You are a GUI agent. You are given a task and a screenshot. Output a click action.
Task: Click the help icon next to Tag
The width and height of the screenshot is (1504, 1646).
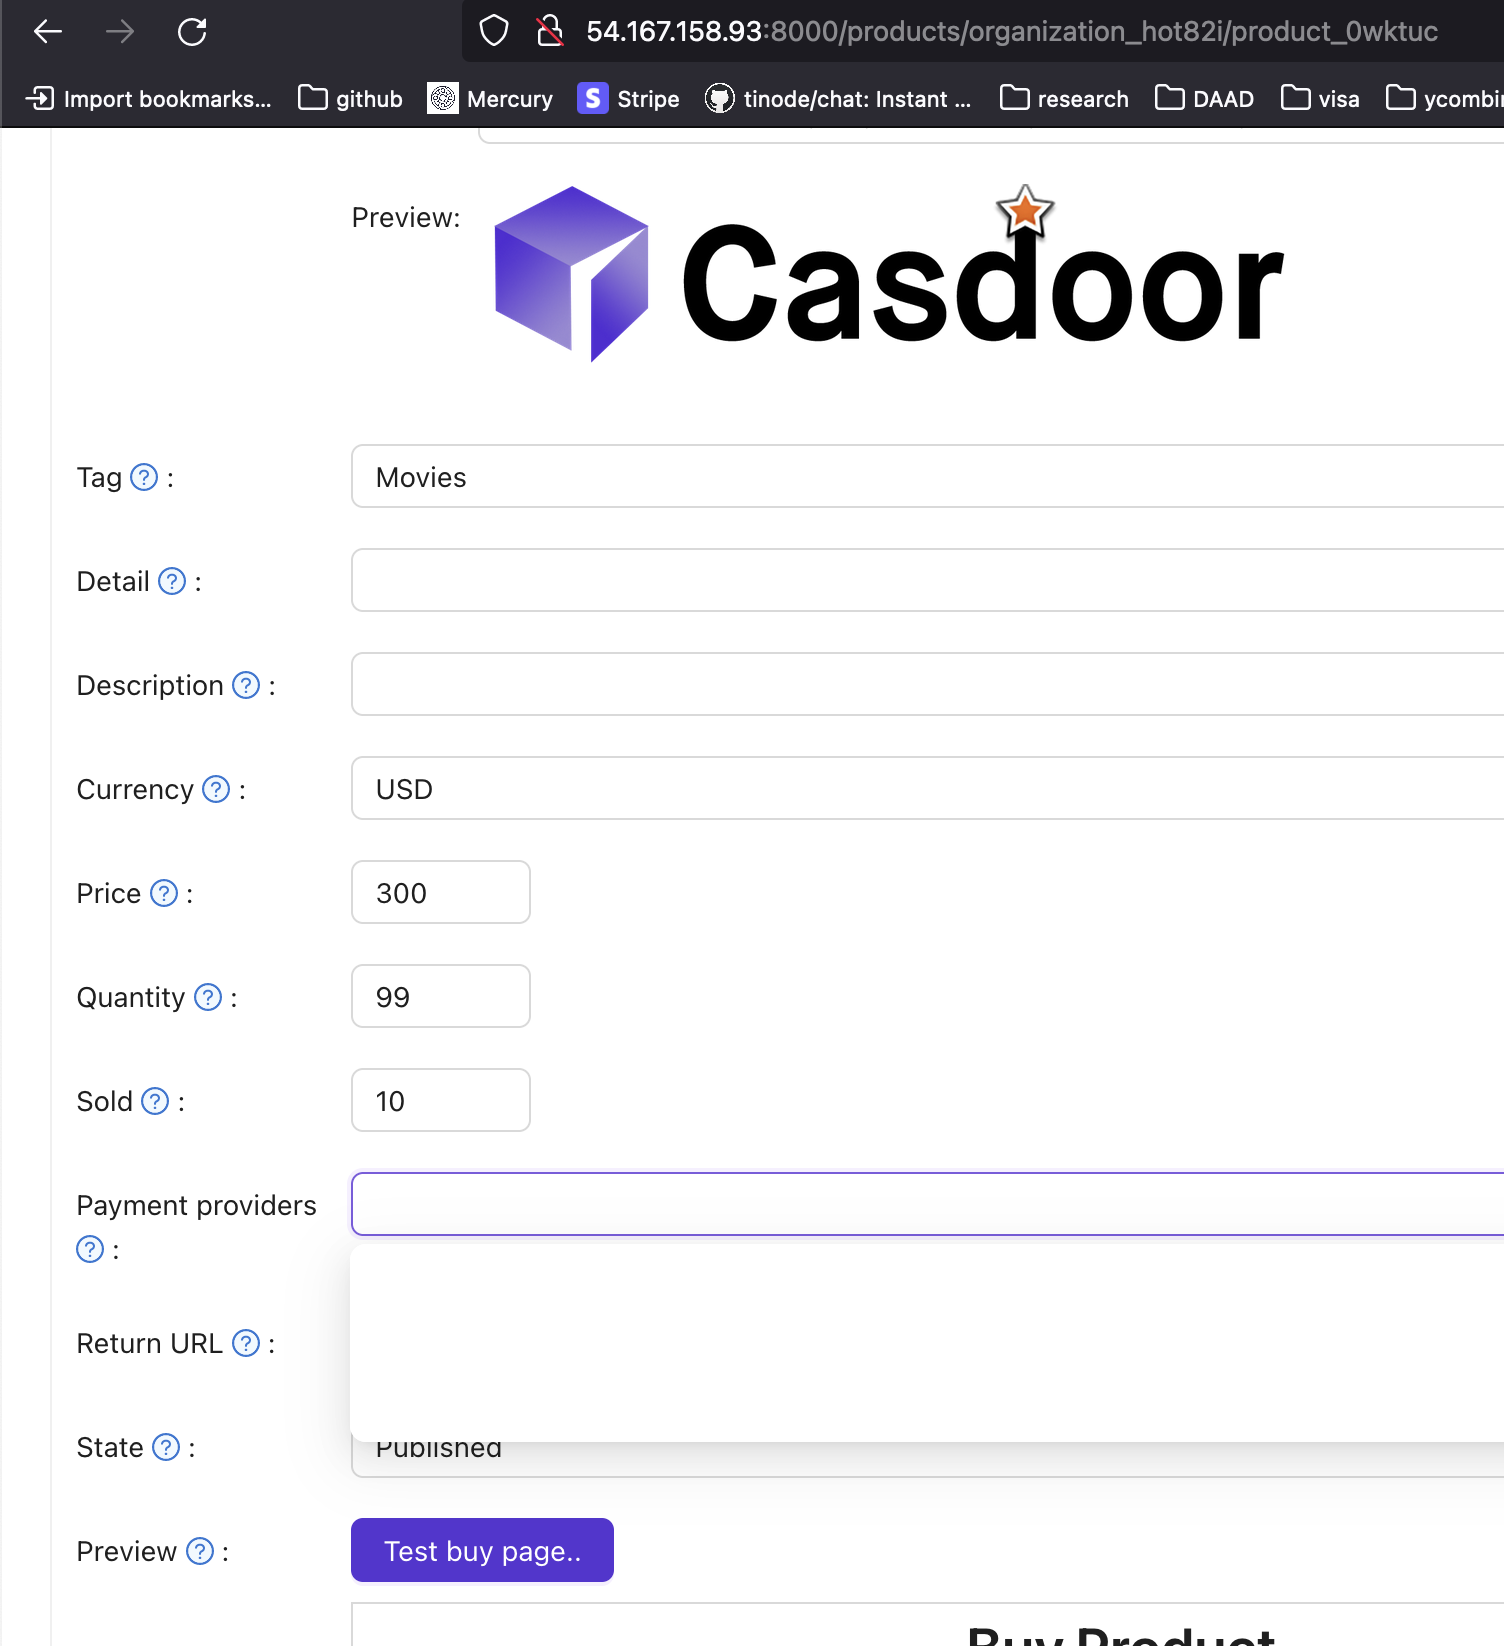click(x=145, y=478)
